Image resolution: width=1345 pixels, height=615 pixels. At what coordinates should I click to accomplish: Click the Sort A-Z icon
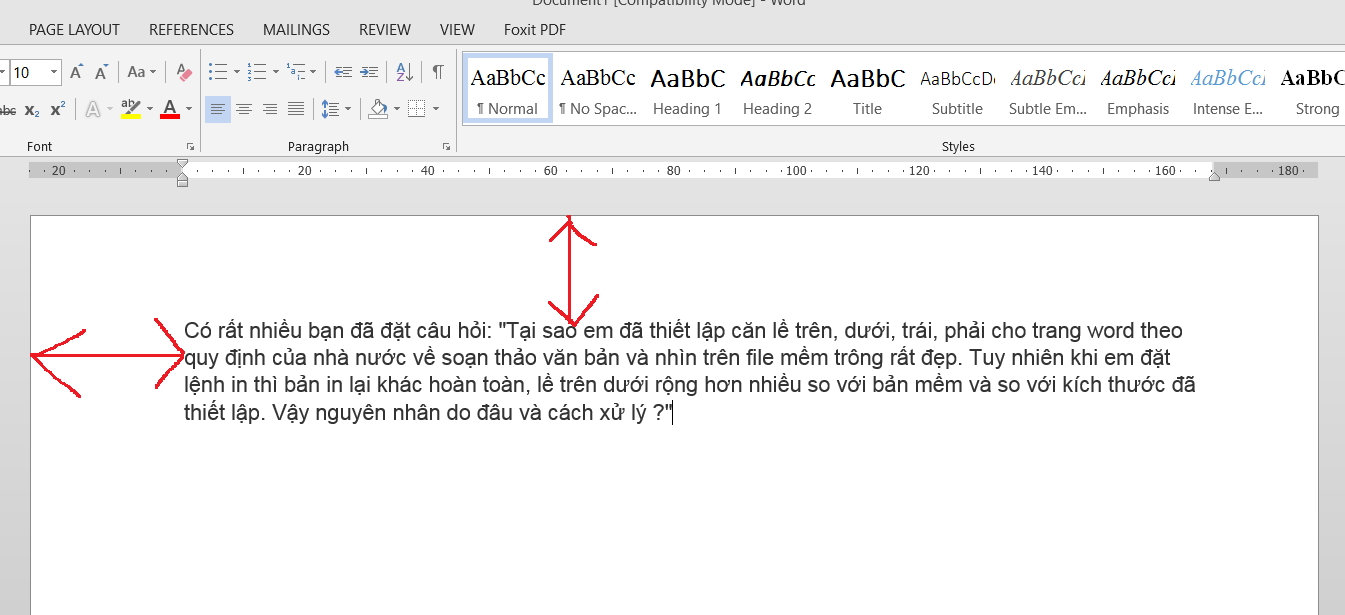pyautogui.click(x=404, y=72)
